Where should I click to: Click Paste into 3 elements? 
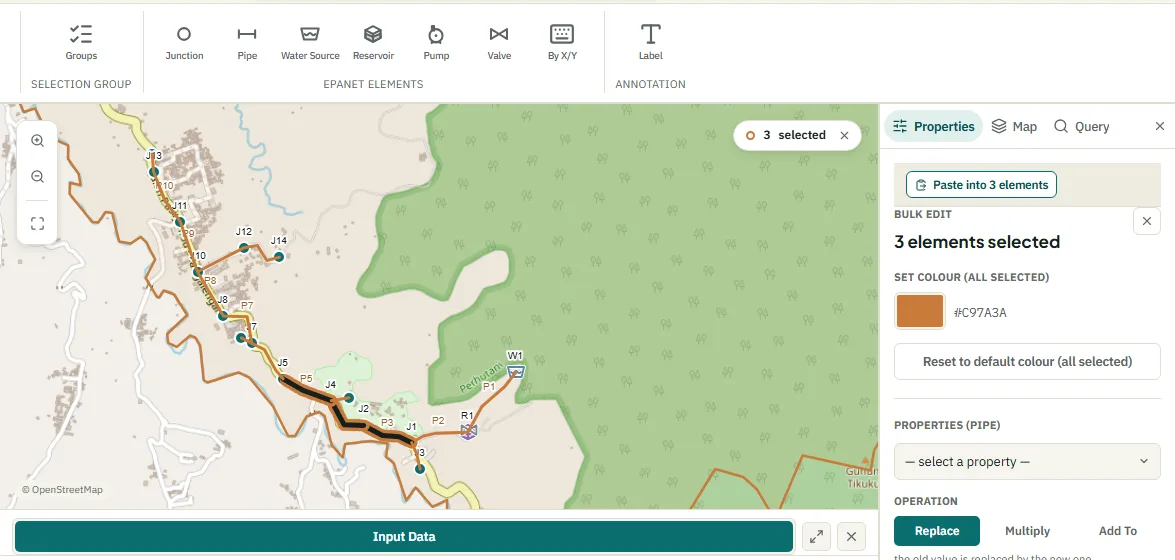[x=981, y=184]
